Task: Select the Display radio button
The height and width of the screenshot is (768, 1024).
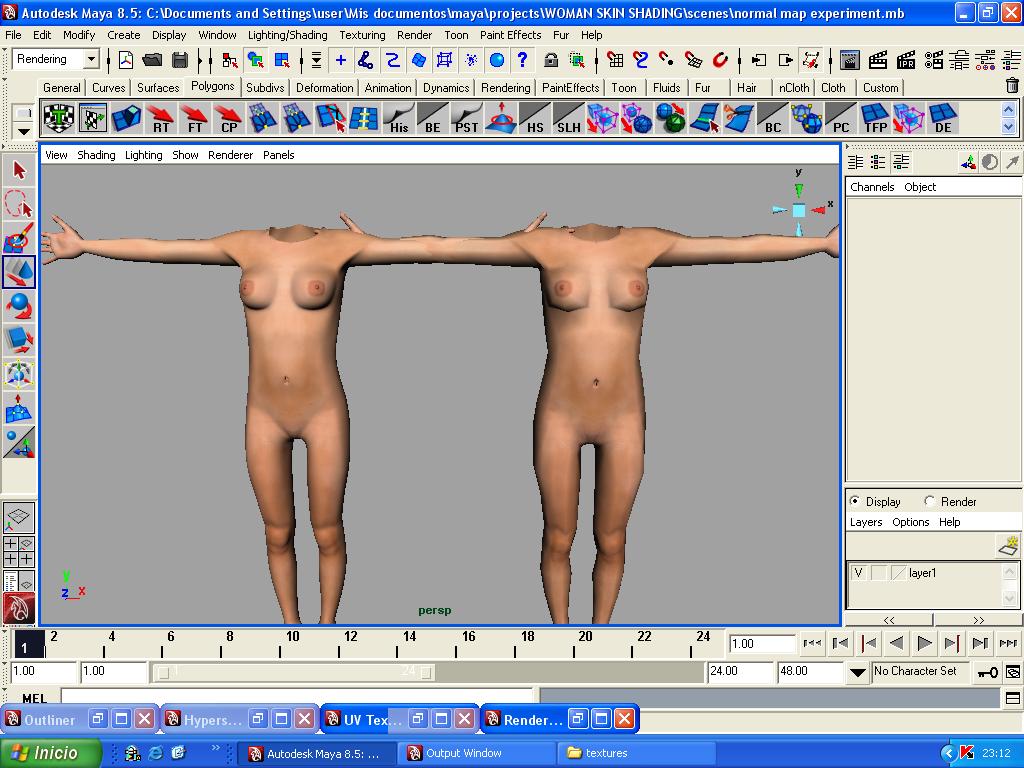Action: click(x=854, y=501)
